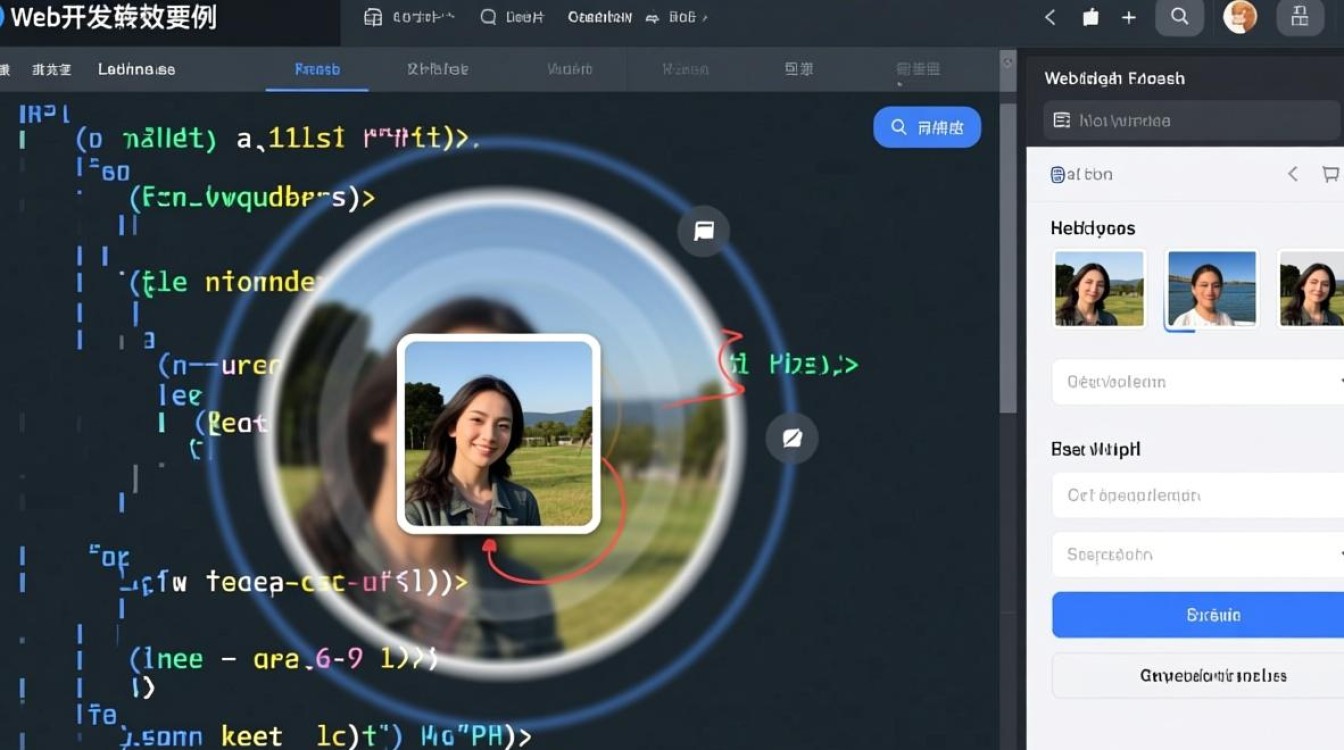
Task: Open search from the top toolbar
Action: pyautogui.click(x=1179, y=17)
